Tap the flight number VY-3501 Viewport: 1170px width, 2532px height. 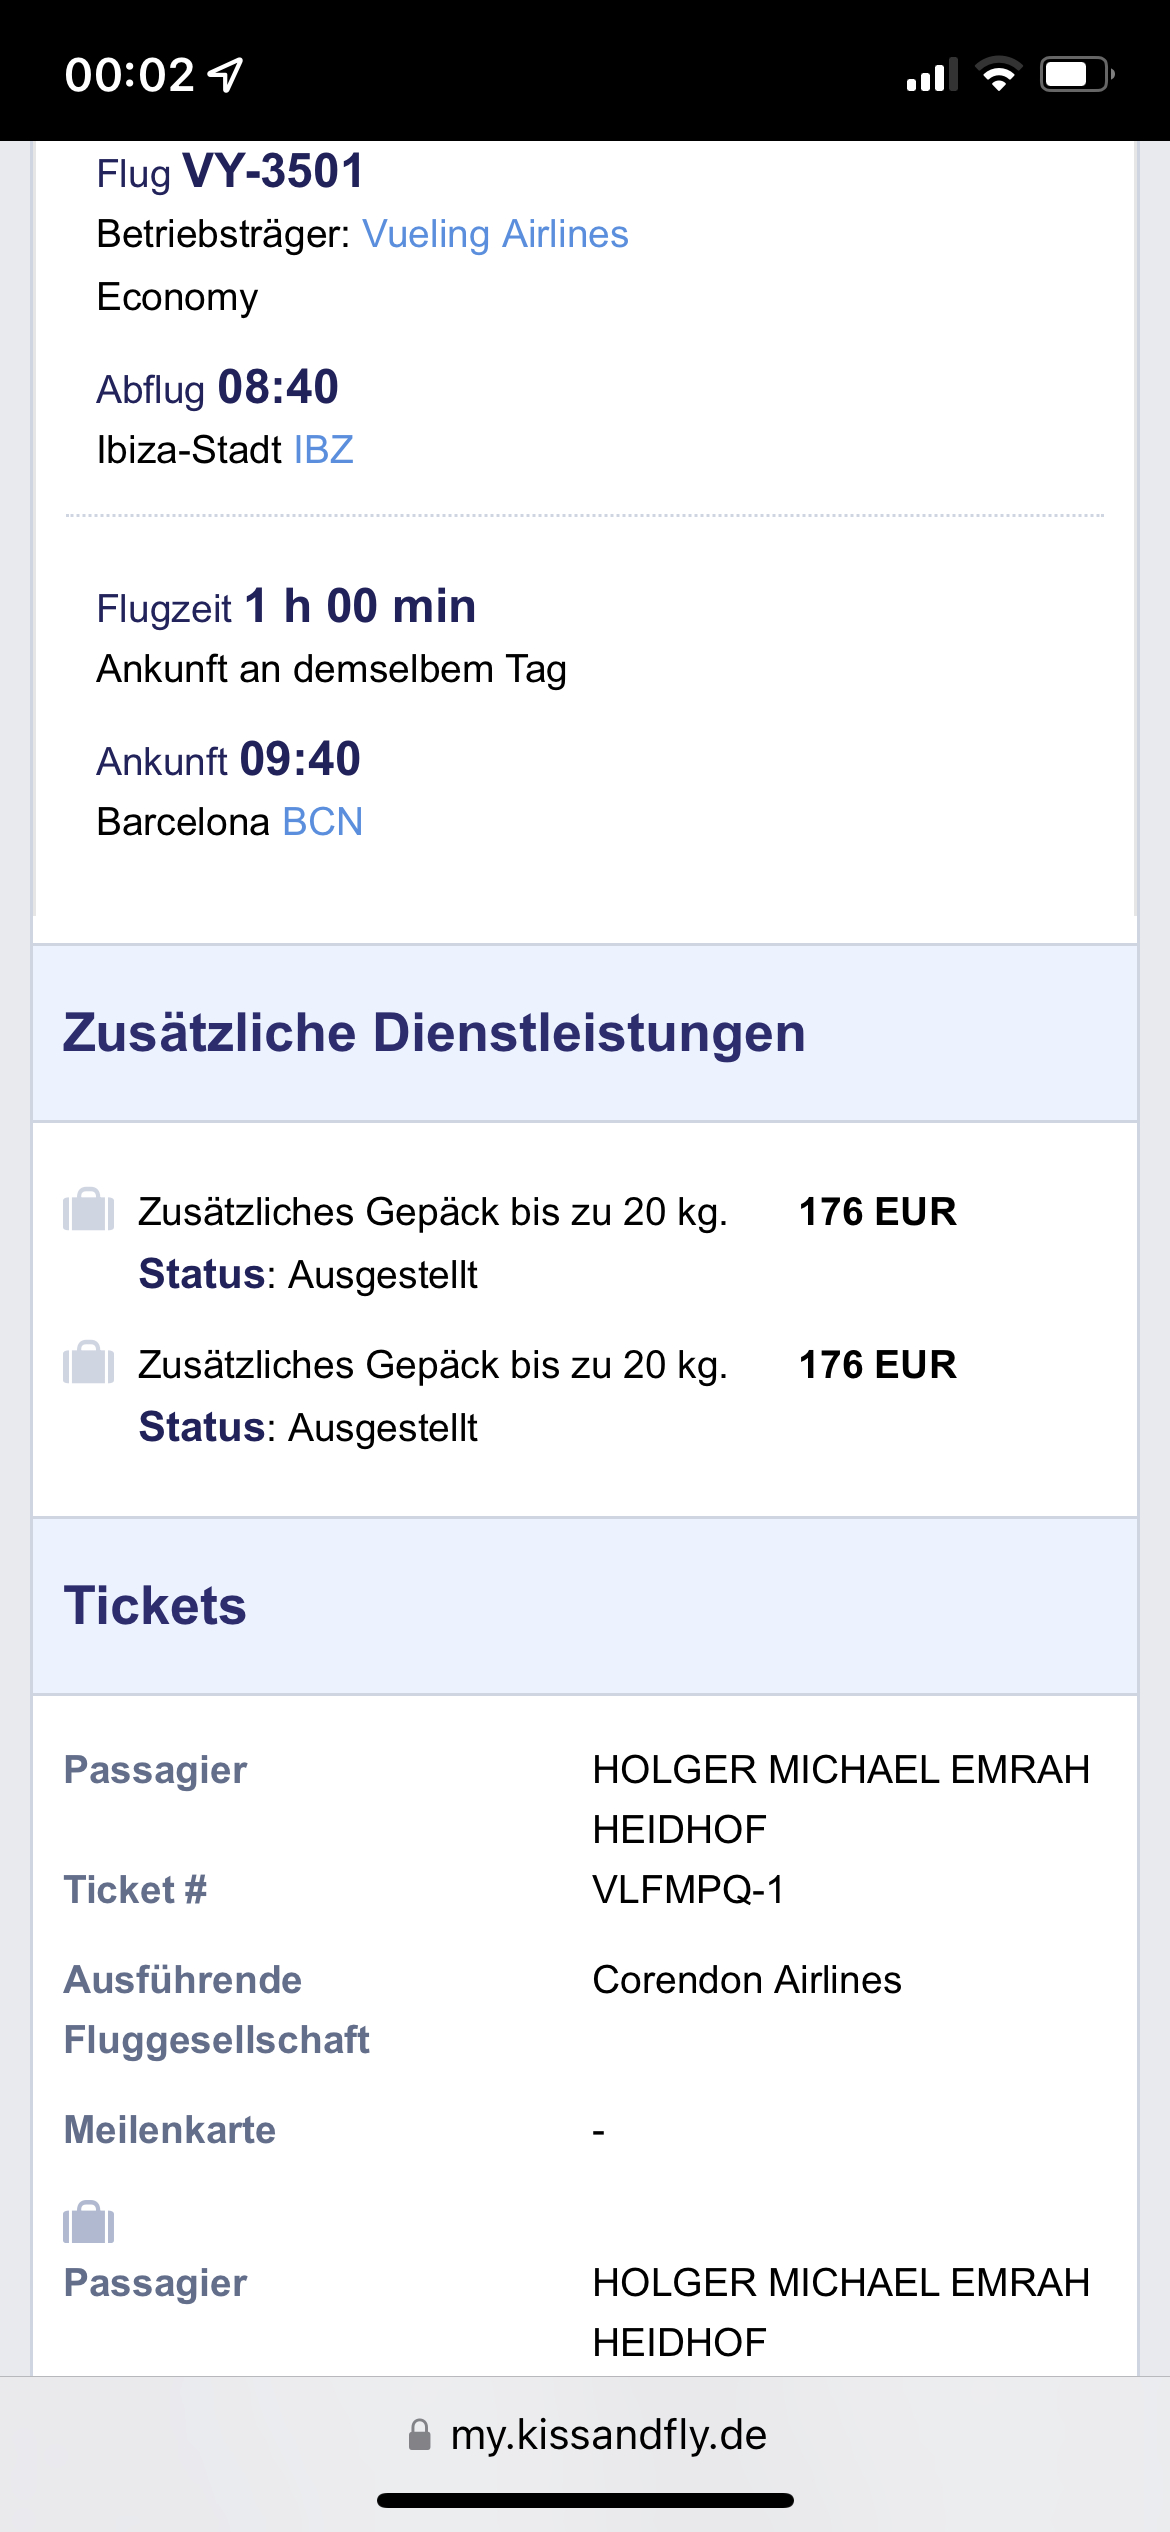point(273,172)
